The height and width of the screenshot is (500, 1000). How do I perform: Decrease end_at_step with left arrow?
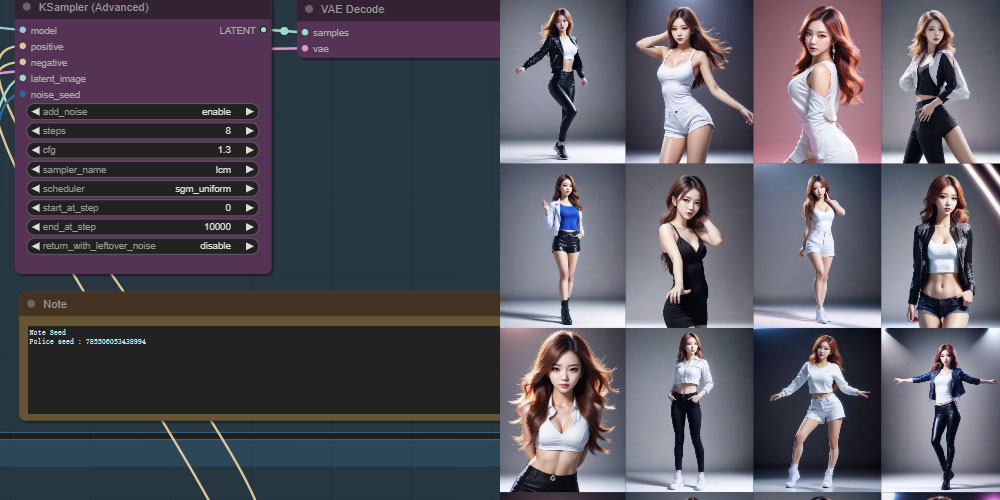point(35,227)
